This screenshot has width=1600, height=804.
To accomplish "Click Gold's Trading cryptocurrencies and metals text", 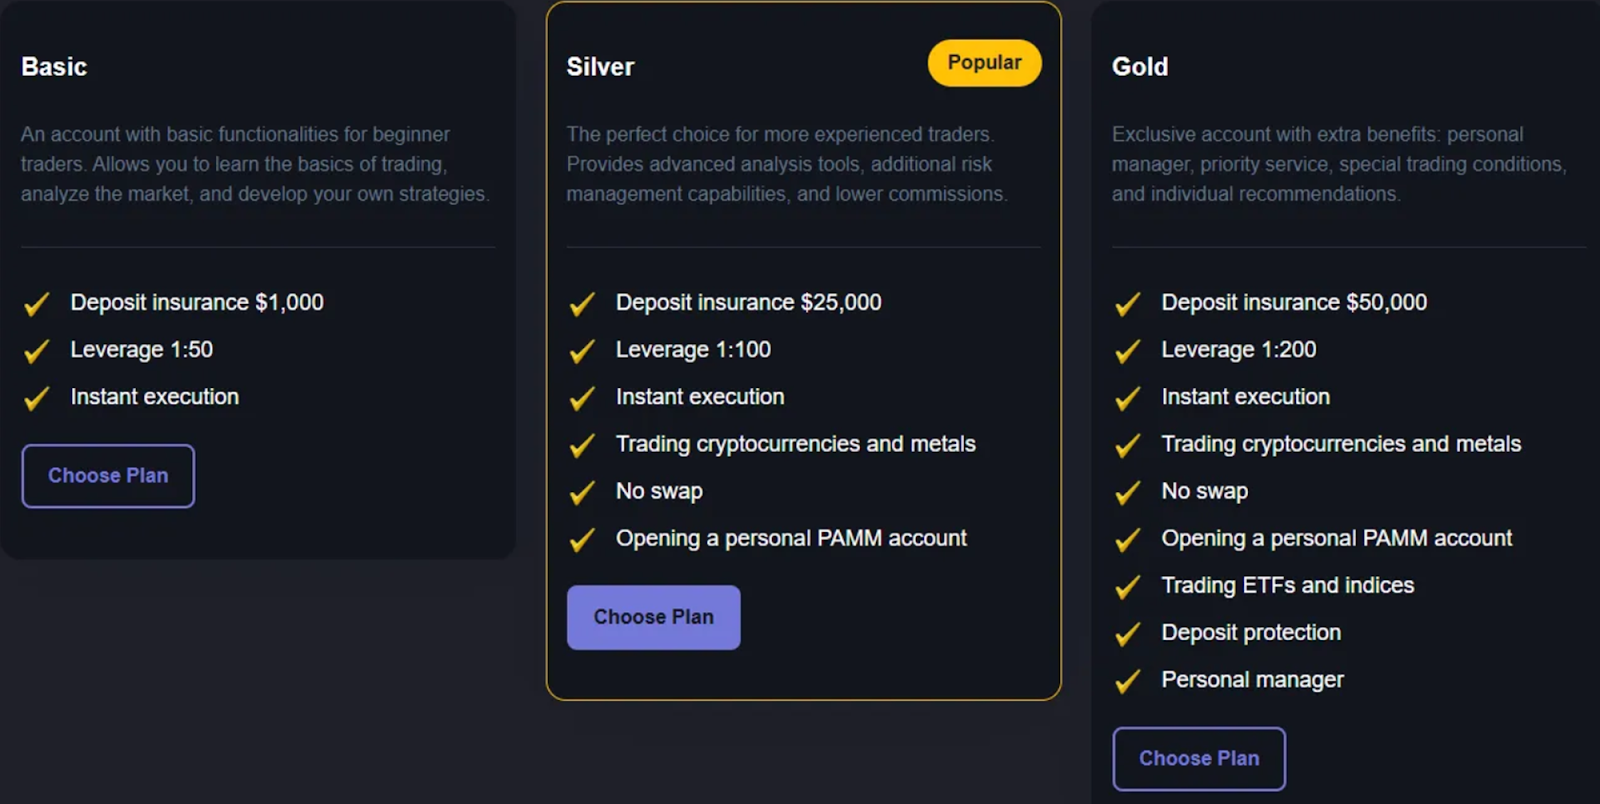I will [x=1341, y=444].
